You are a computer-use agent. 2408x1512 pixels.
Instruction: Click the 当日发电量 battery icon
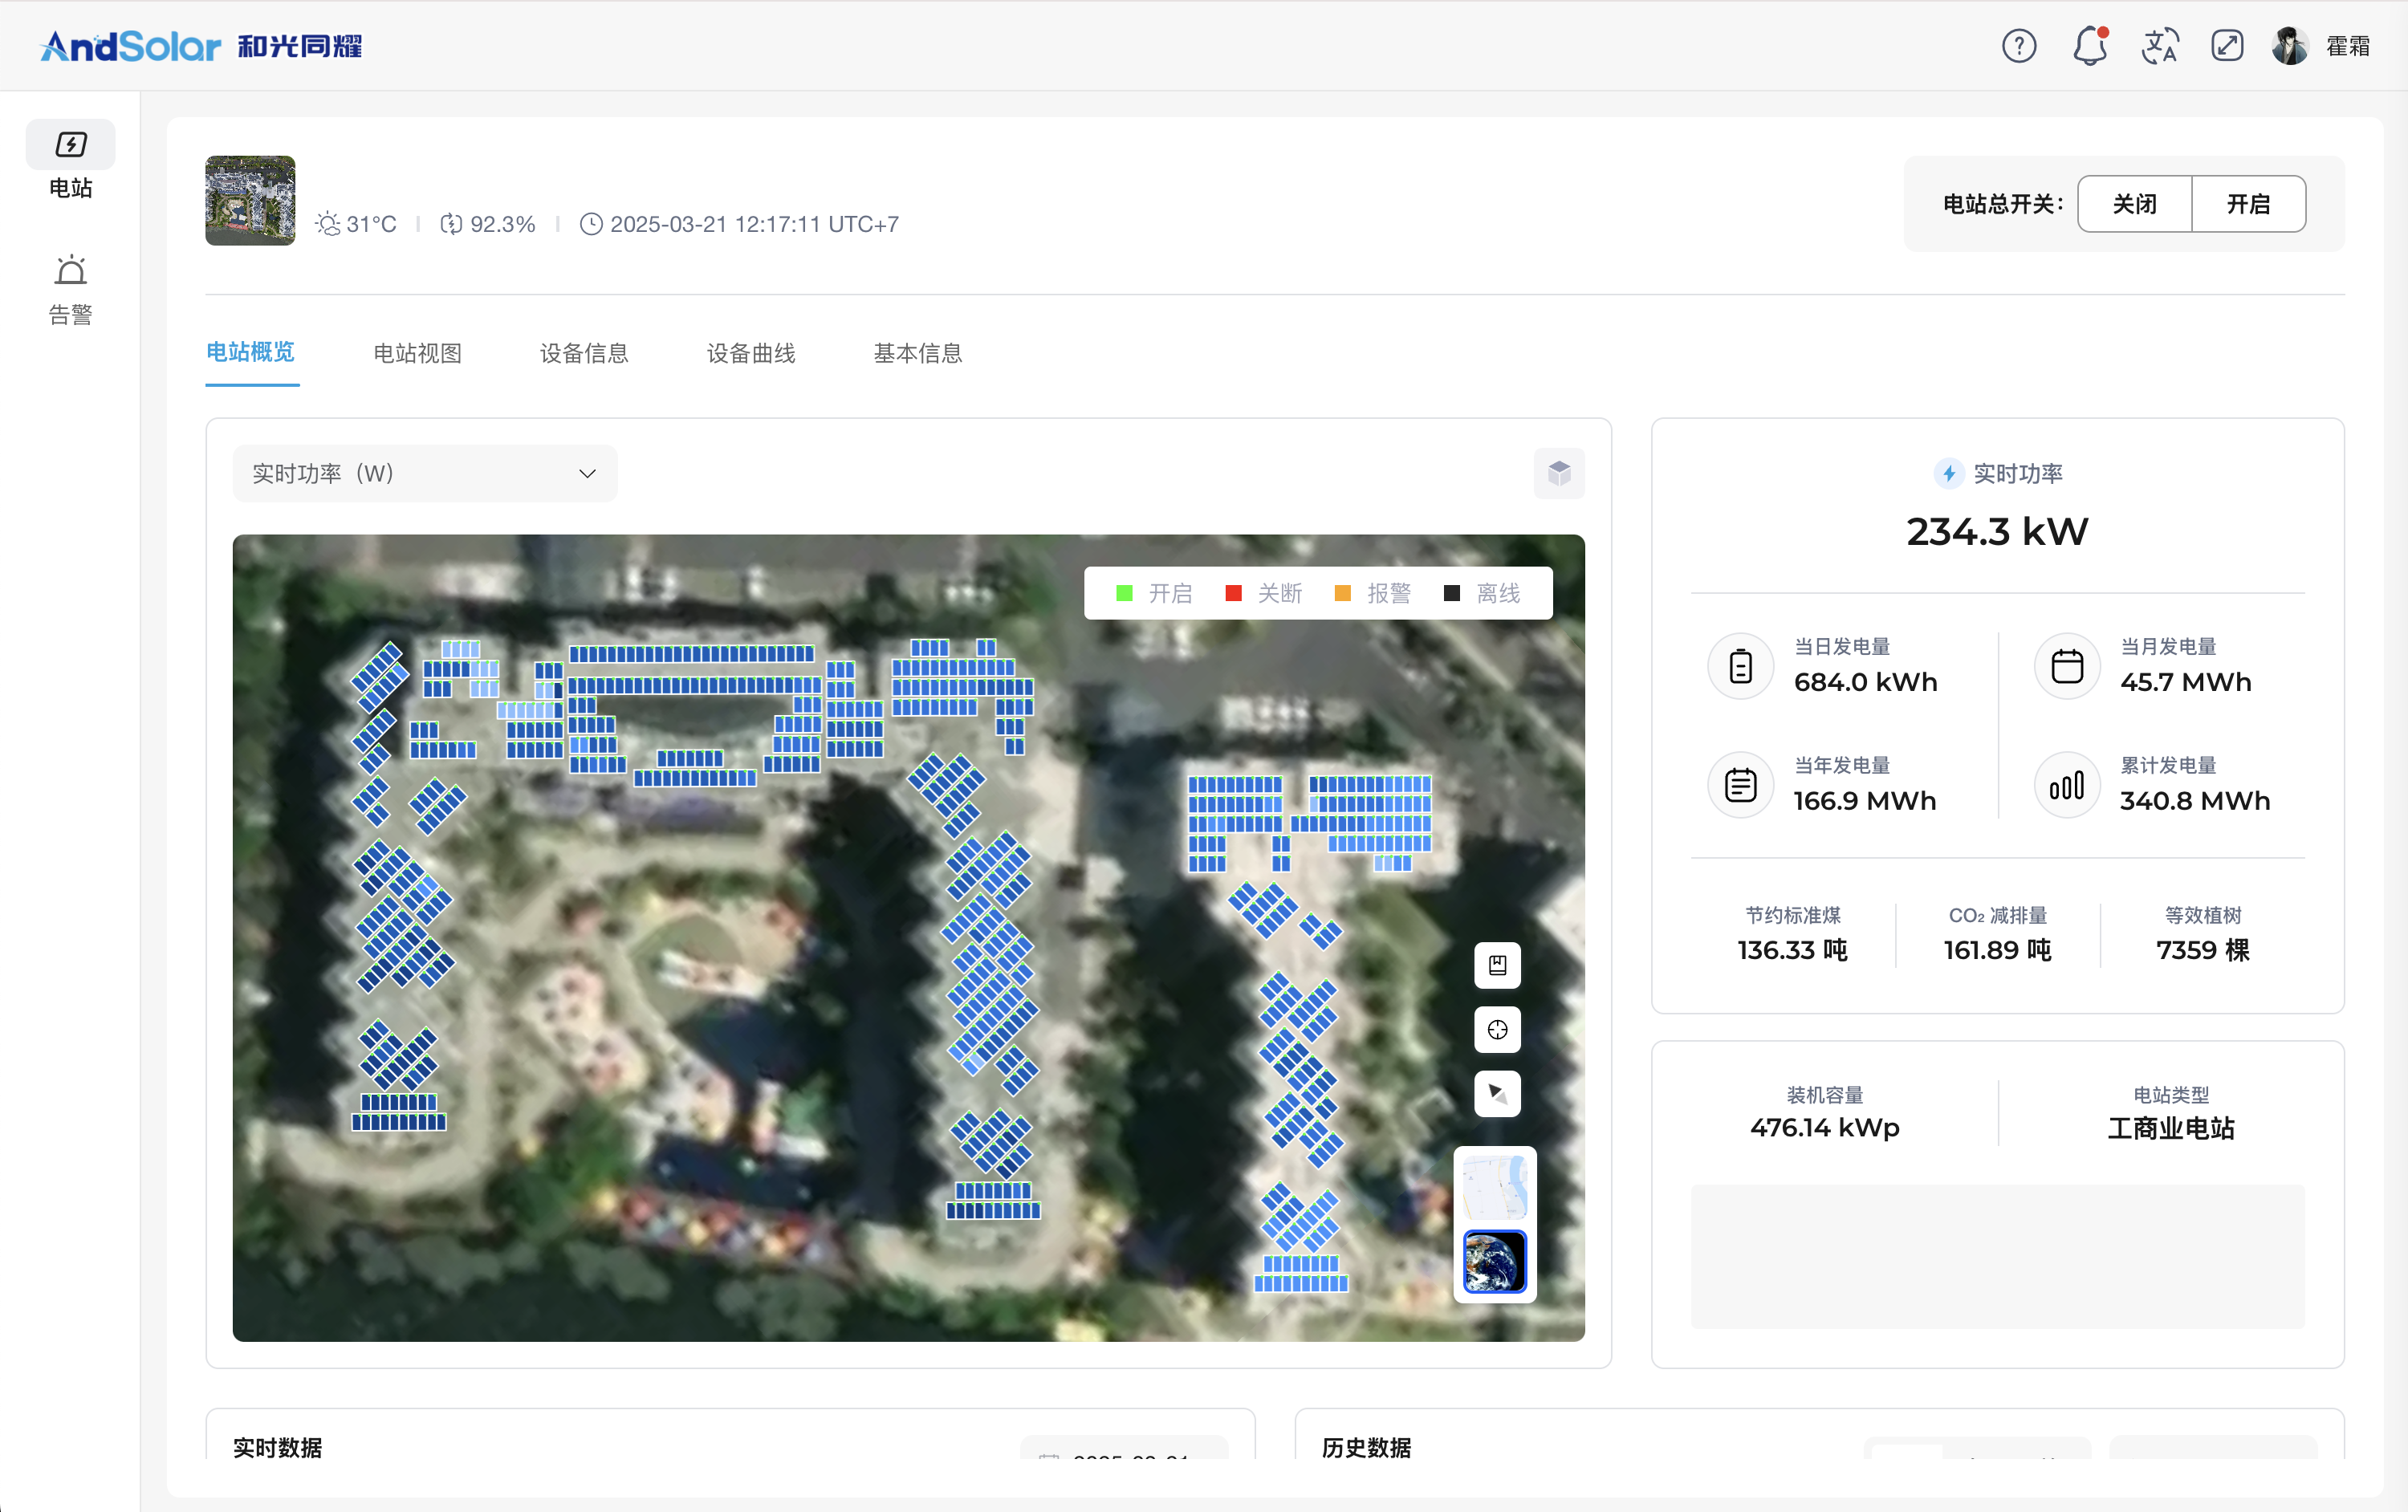(1741, 666)
